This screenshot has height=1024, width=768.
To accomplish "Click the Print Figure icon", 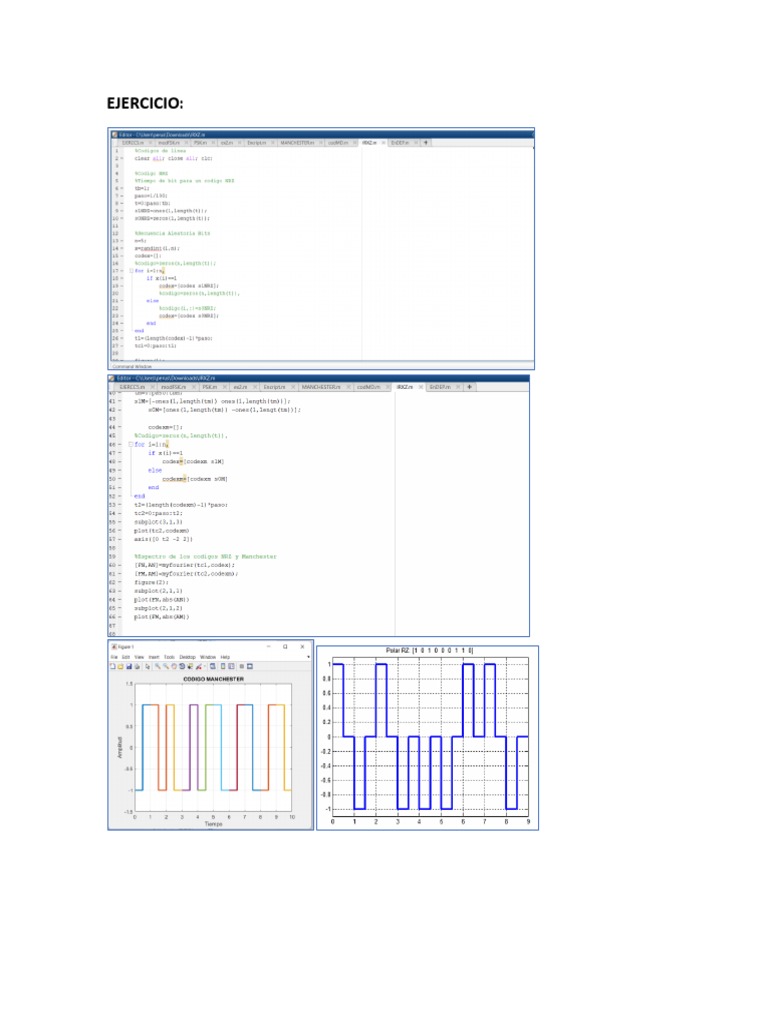I will 137,665.
